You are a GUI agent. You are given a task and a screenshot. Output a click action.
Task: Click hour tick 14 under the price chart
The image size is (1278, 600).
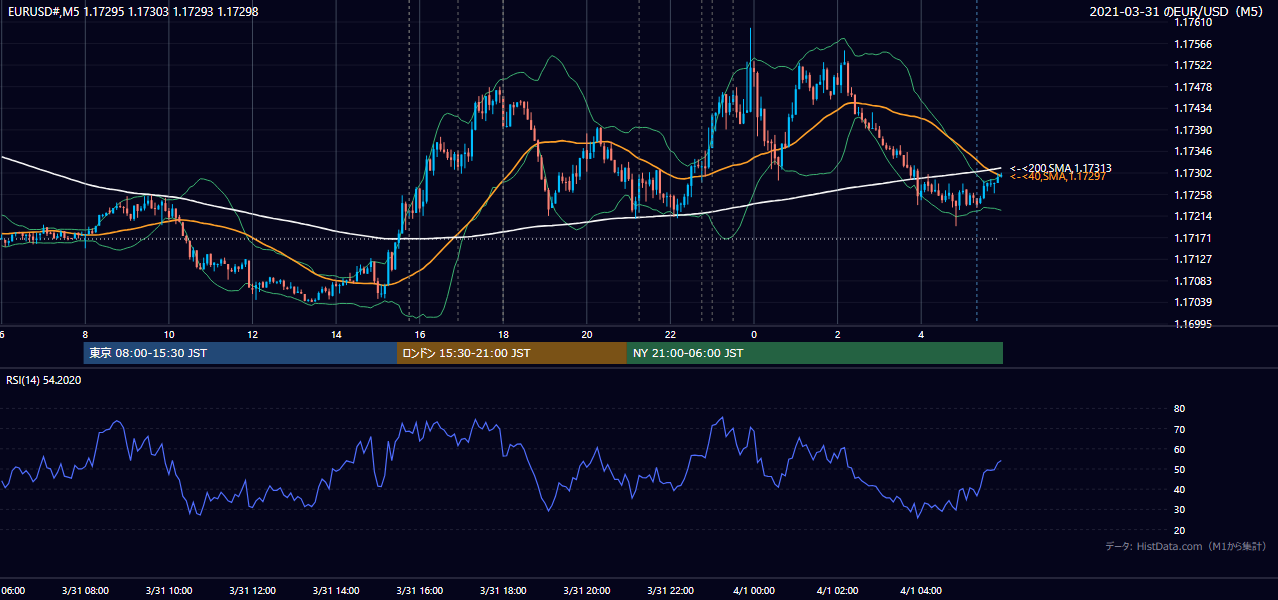click(337, 334)
